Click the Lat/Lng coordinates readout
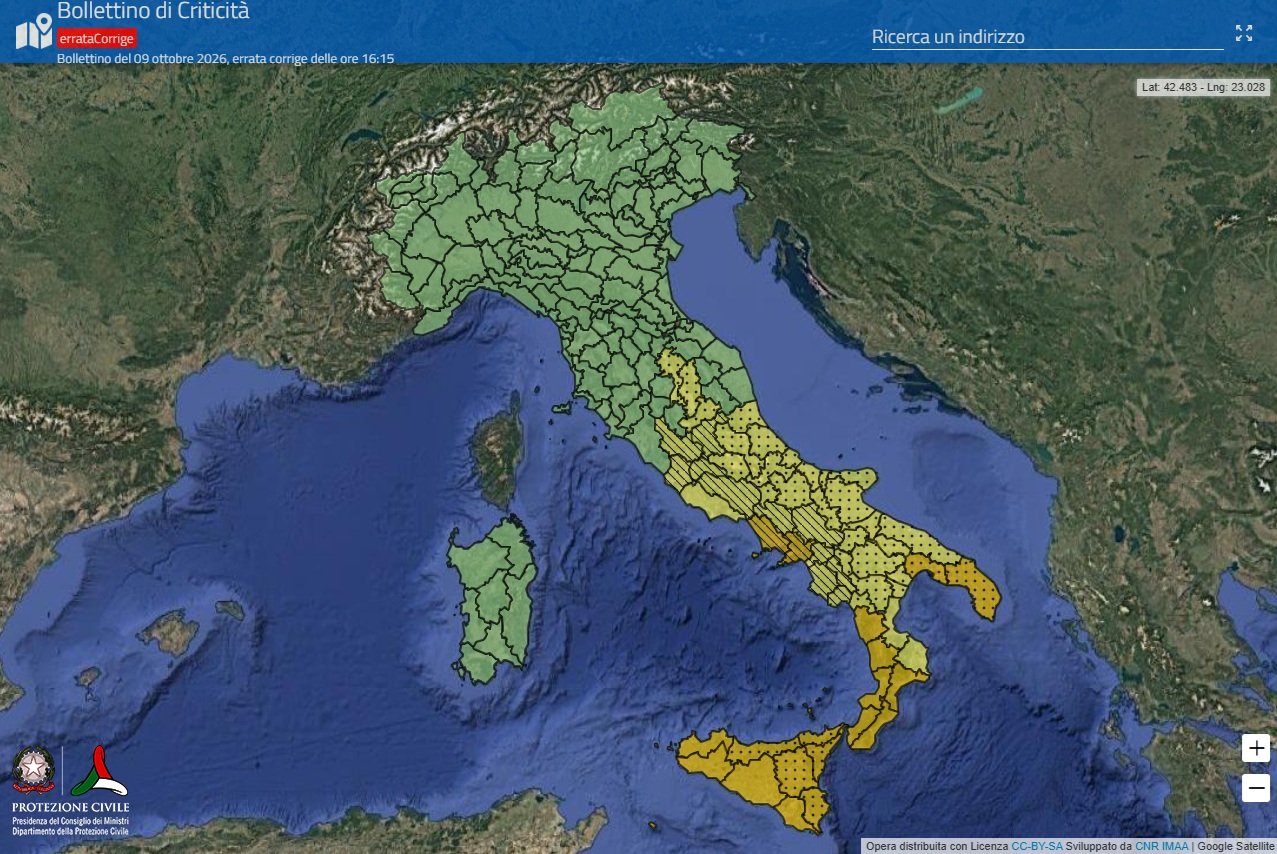This screenshot has height=854, width=1277. [1204, 87]
